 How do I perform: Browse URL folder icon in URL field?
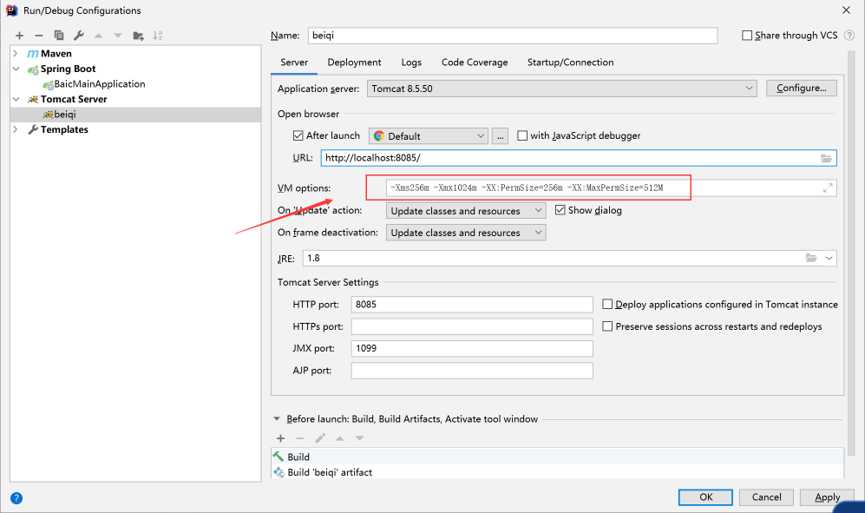[x=826, y=158]
